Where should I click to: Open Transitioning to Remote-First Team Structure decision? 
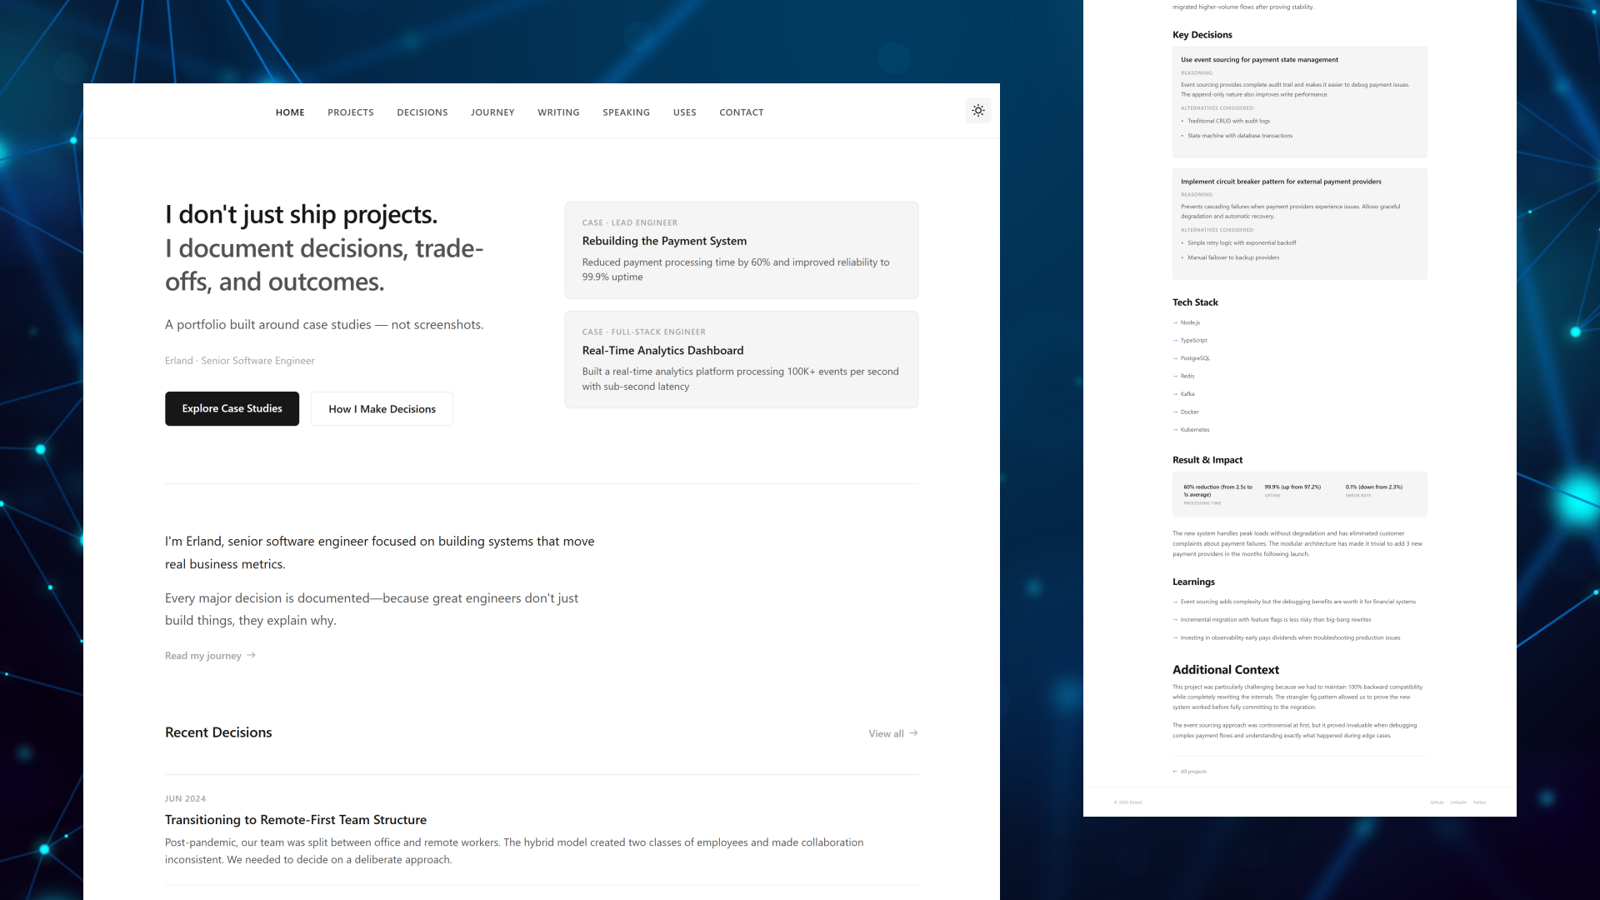296,819
